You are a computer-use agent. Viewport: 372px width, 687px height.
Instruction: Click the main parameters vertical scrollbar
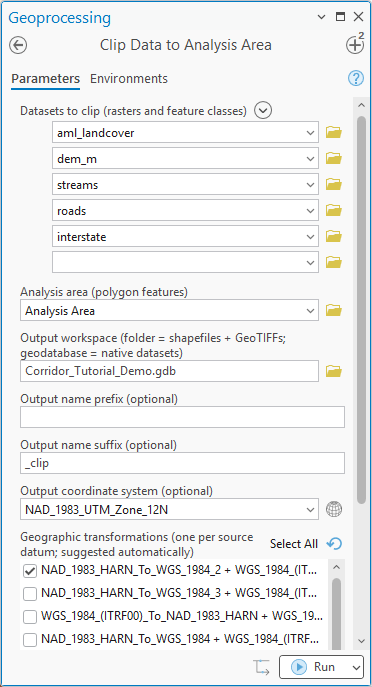click(x=361, y=309)
